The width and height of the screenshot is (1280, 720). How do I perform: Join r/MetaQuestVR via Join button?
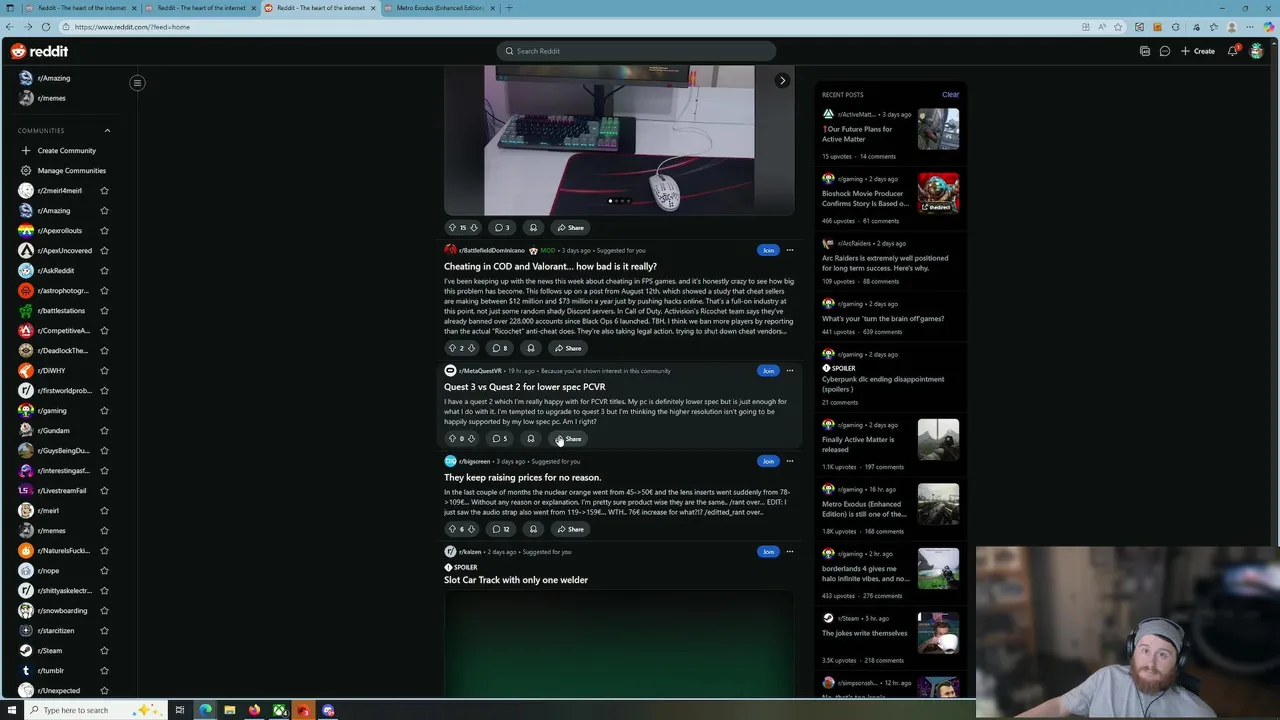coord(768,371)
